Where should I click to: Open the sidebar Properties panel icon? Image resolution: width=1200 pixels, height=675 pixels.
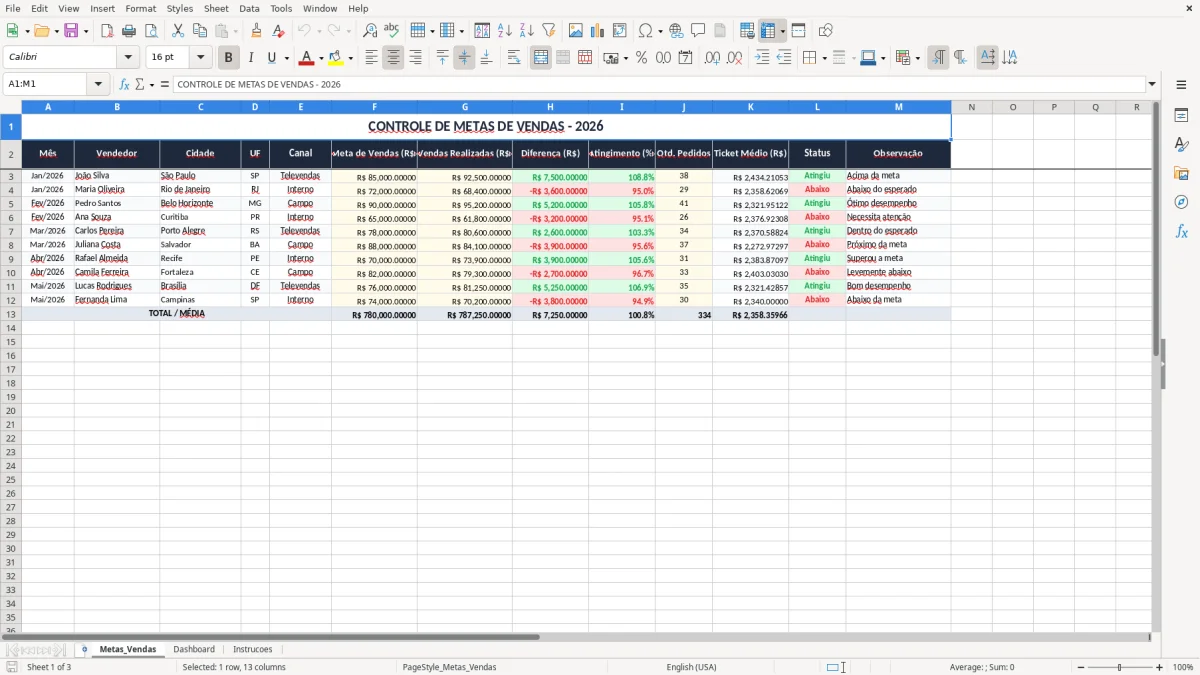[x=1181, y=116]
